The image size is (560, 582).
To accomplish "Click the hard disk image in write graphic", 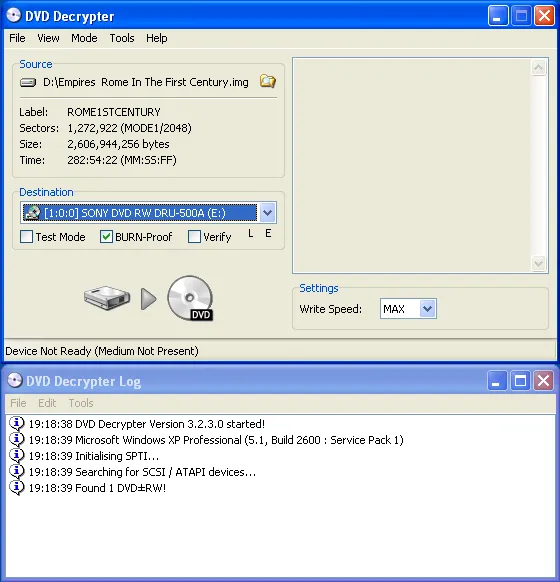I will [x=107, y=298].
